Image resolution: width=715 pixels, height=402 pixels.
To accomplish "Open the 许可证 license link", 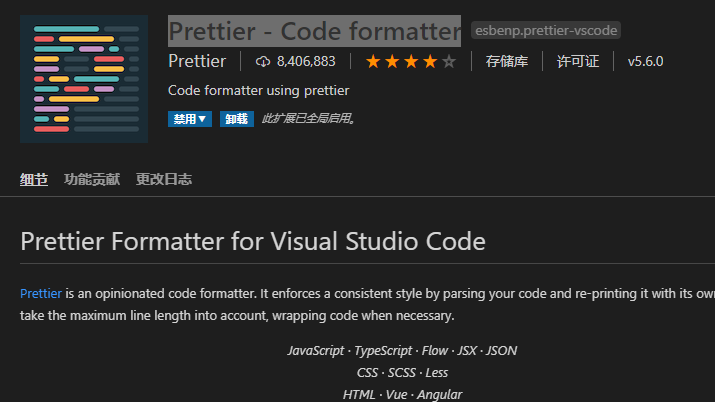I will (x=578, y=61).
